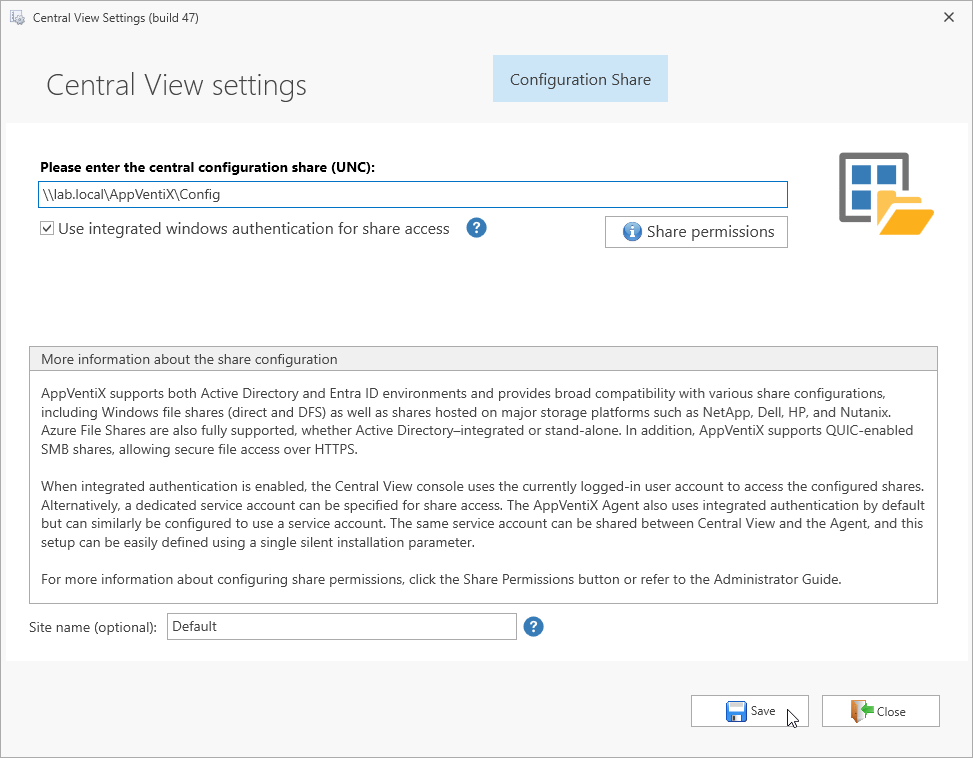Select the Configuration Share tab
This screenshot has width=973, height=758.
pyautogui.click(x=580, y=79)
